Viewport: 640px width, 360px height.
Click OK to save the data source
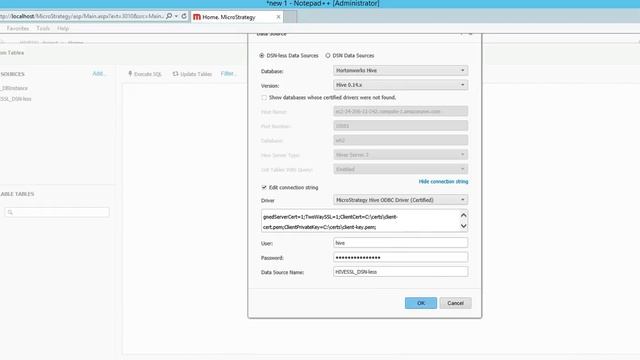point(421,303)
